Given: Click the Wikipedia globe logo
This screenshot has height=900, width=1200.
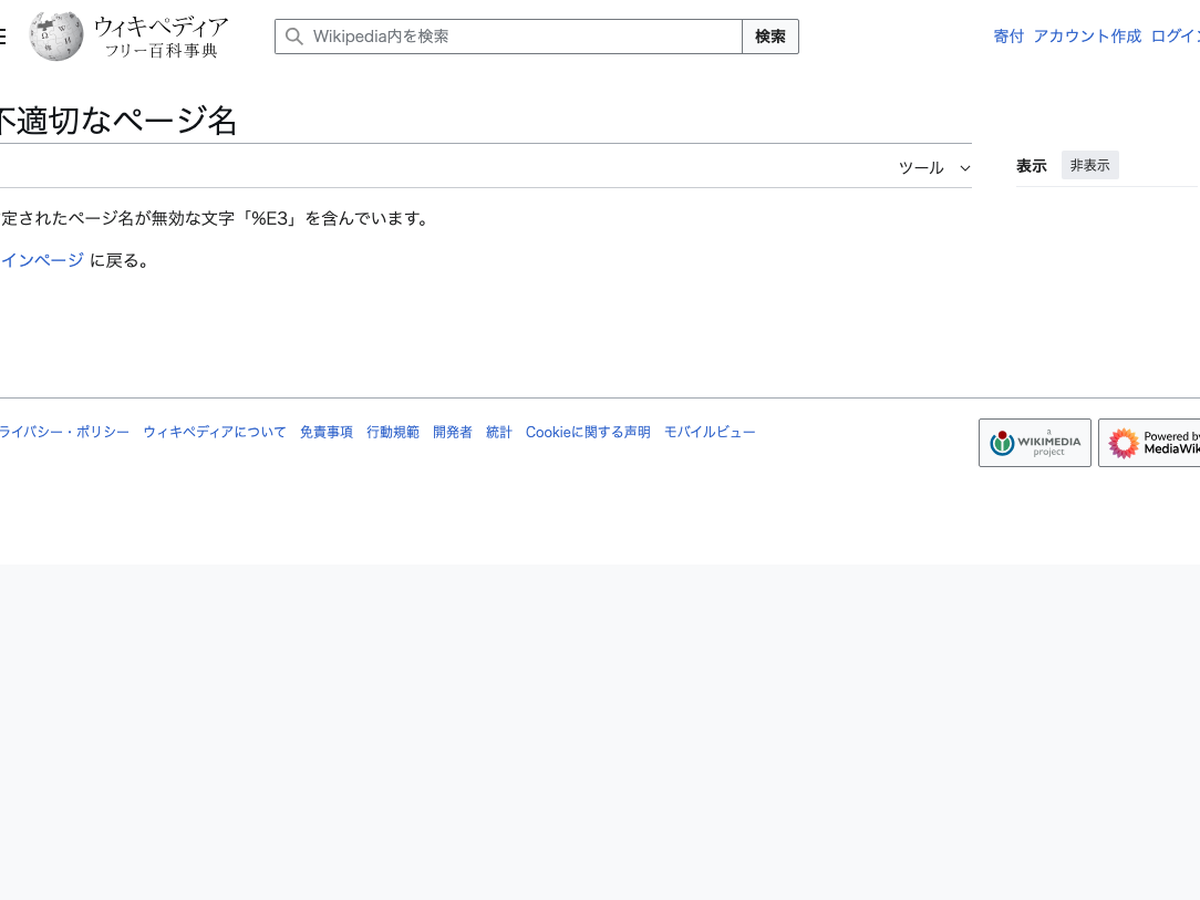Looking at the screenshot, I should (x=56, y=36).
